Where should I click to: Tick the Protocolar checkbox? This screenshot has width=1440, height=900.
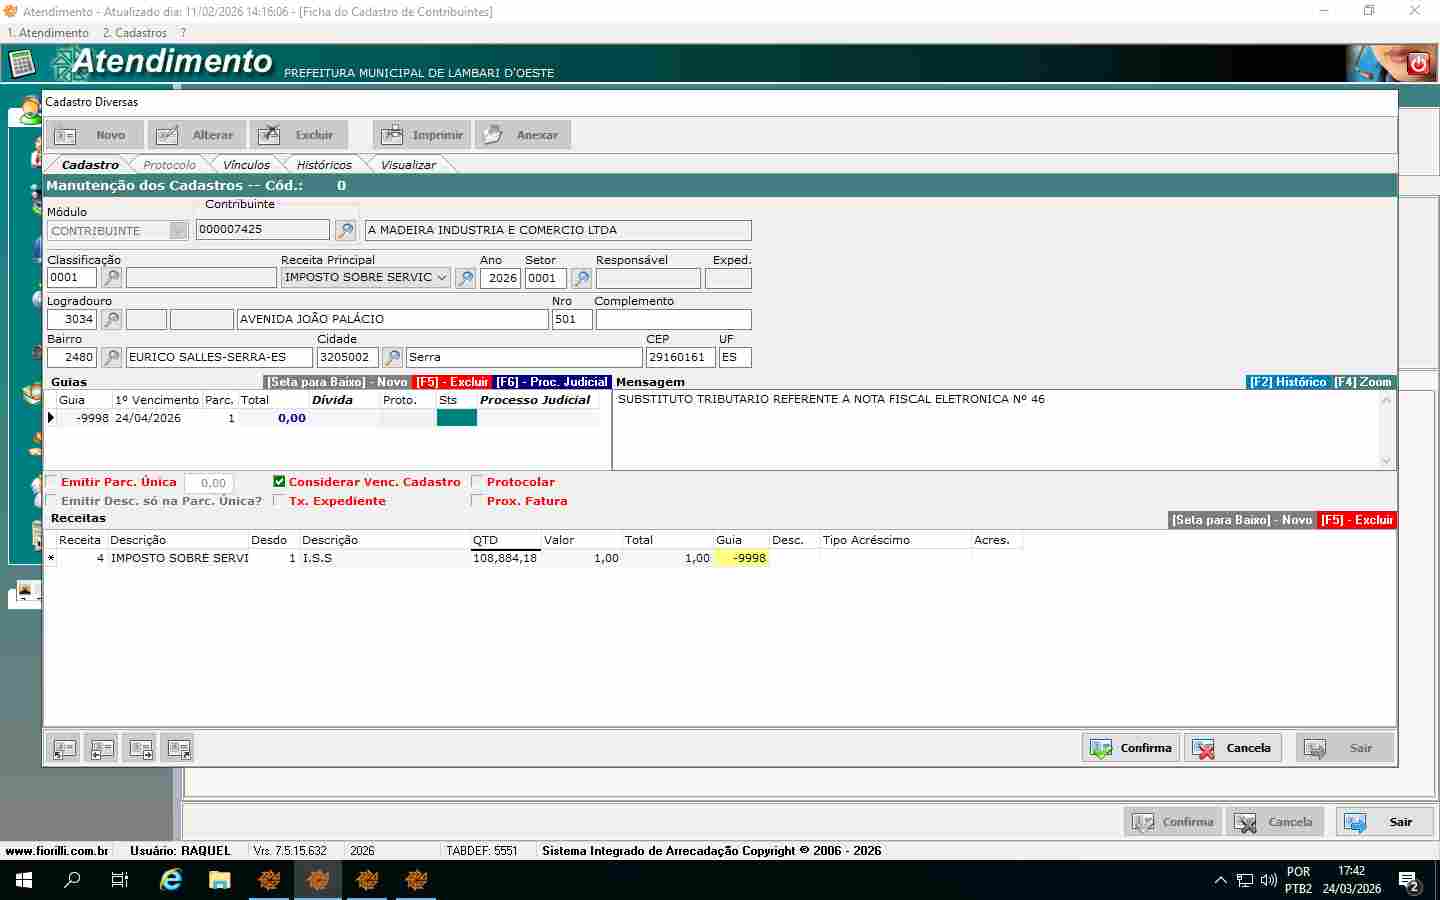477,482
